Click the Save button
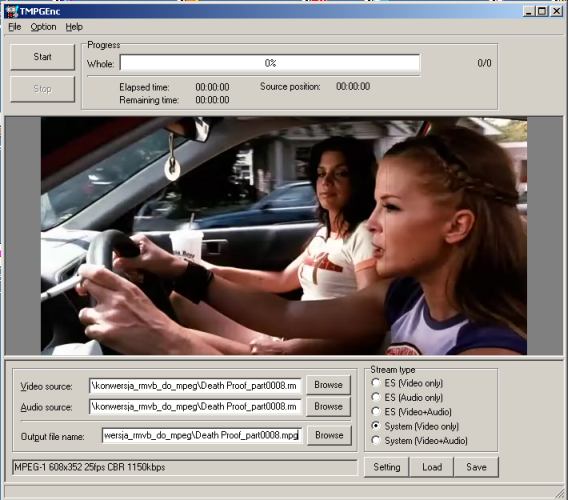The width and height of the screenshot is (568, 500). [x=476, y=467]
